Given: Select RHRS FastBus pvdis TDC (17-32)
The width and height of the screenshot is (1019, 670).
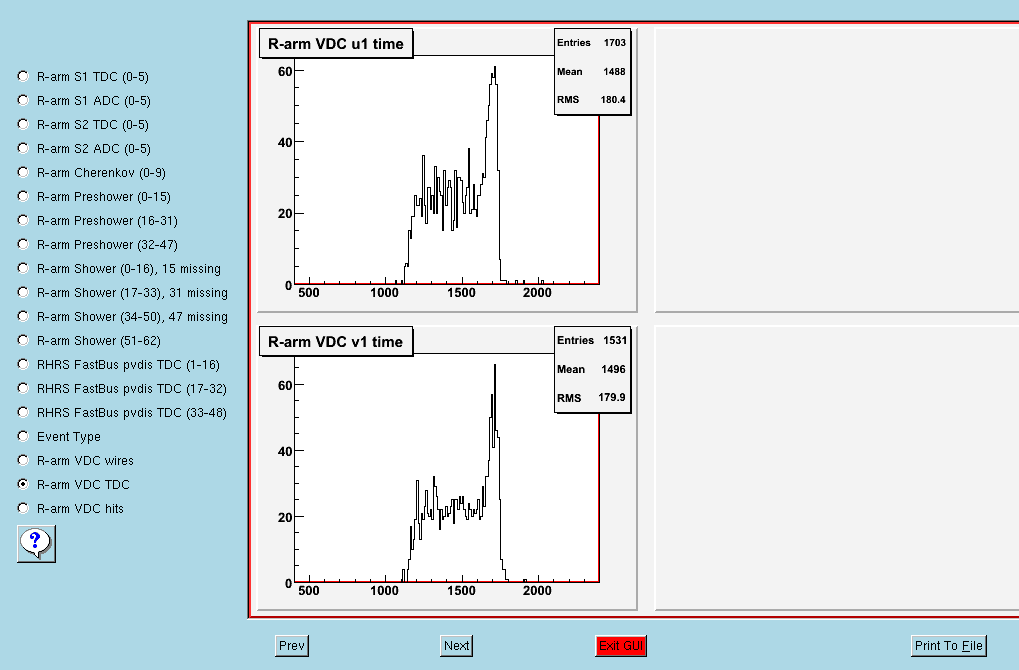Looking at the screenshot, I should pyautogui.click(x=23, y=389).
